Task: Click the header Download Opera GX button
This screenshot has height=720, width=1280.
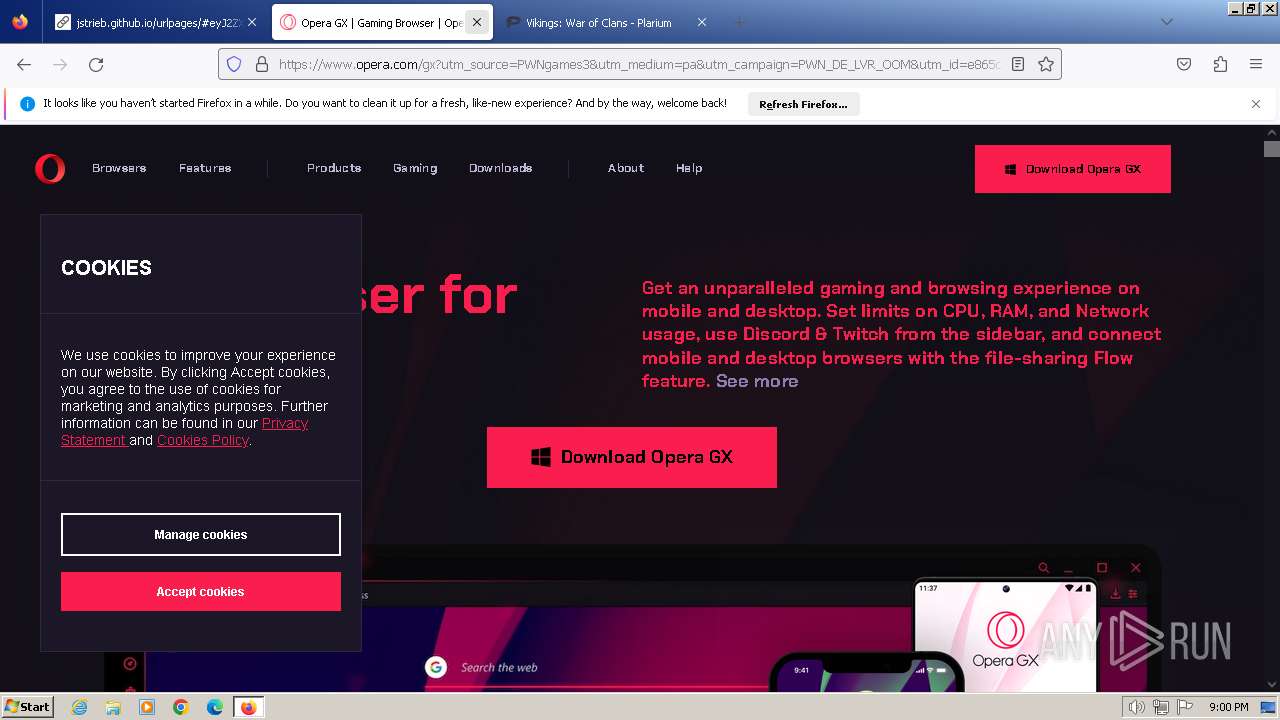Action: [x=1073, y=169]
